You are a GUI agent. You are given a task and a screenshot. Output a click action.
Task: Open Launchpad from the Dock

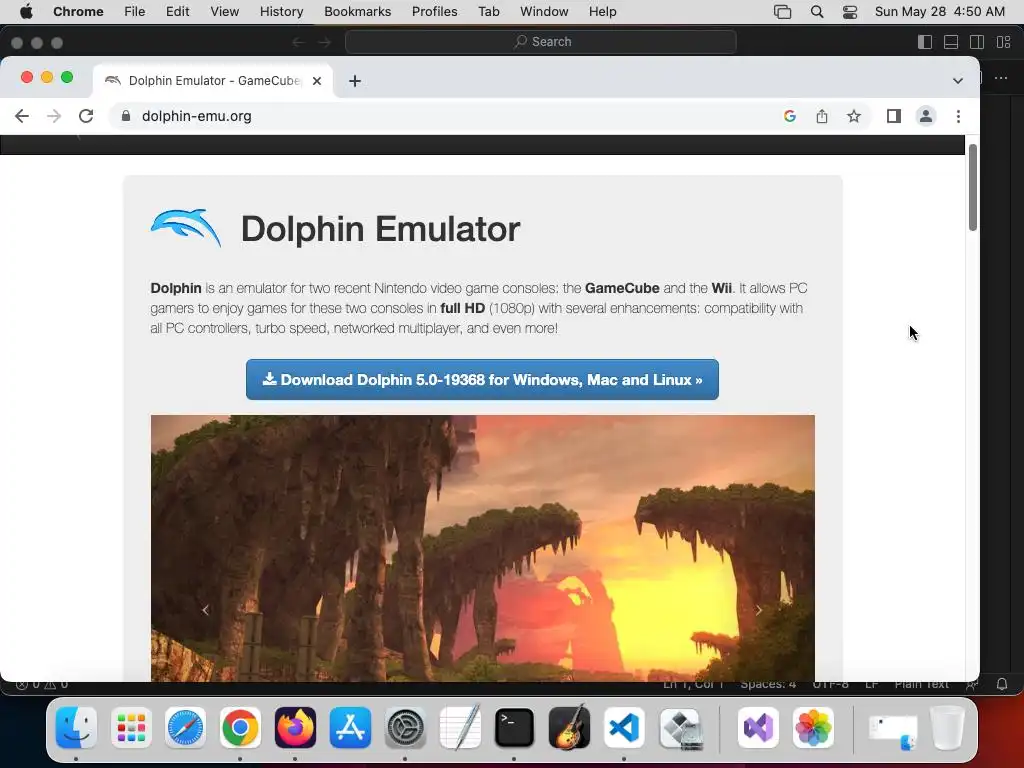[x=131, y=728]
